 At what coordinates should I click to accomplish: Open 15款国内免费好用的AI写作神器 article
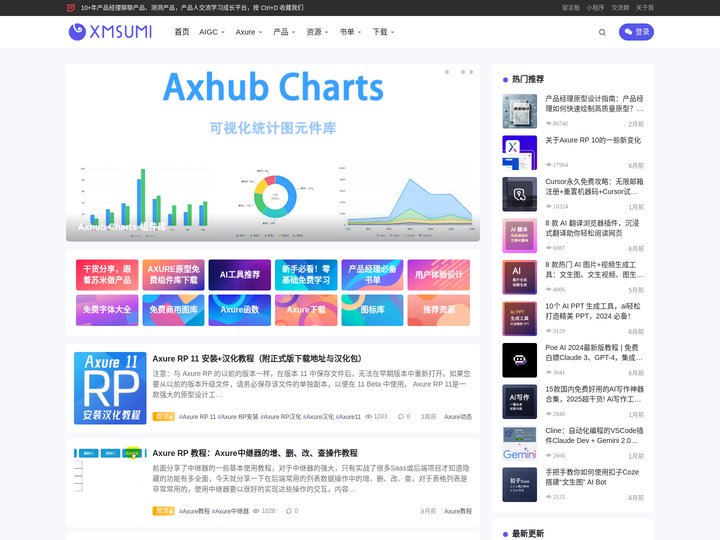click(594, 394)
